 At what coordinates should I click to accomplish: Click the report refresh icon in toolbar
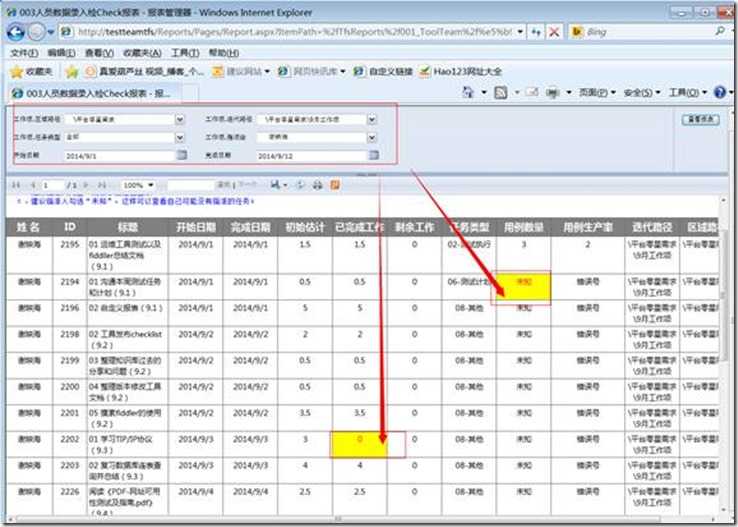300,185
